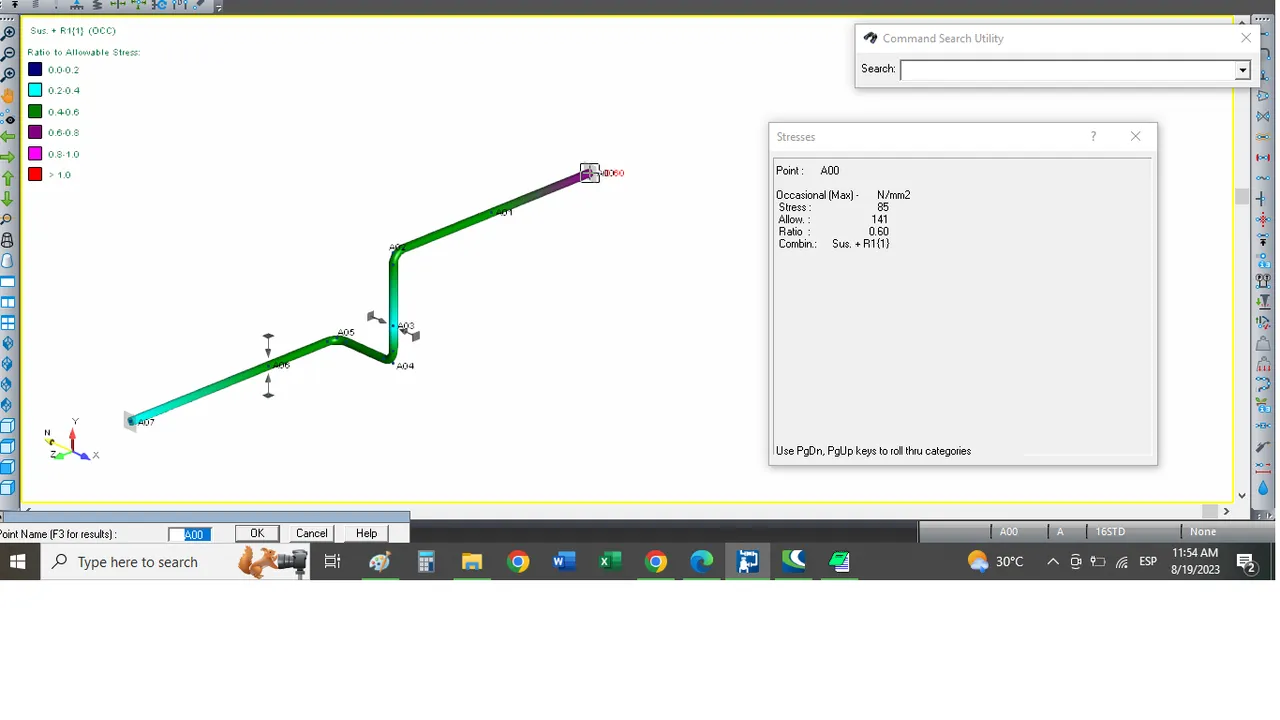Expand the Command Search dropdown arrow

(1242, 70)
